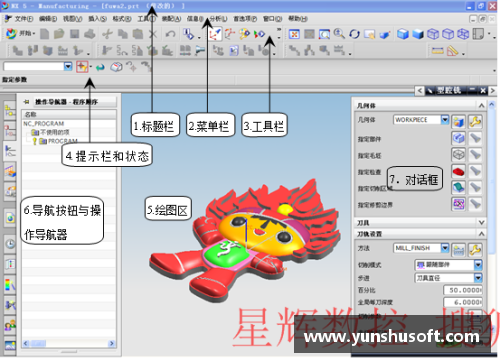This screenshot has width=500, height=362.
Task: Click the new method icon beside MILL_FINISH
Action: (459, 250)
